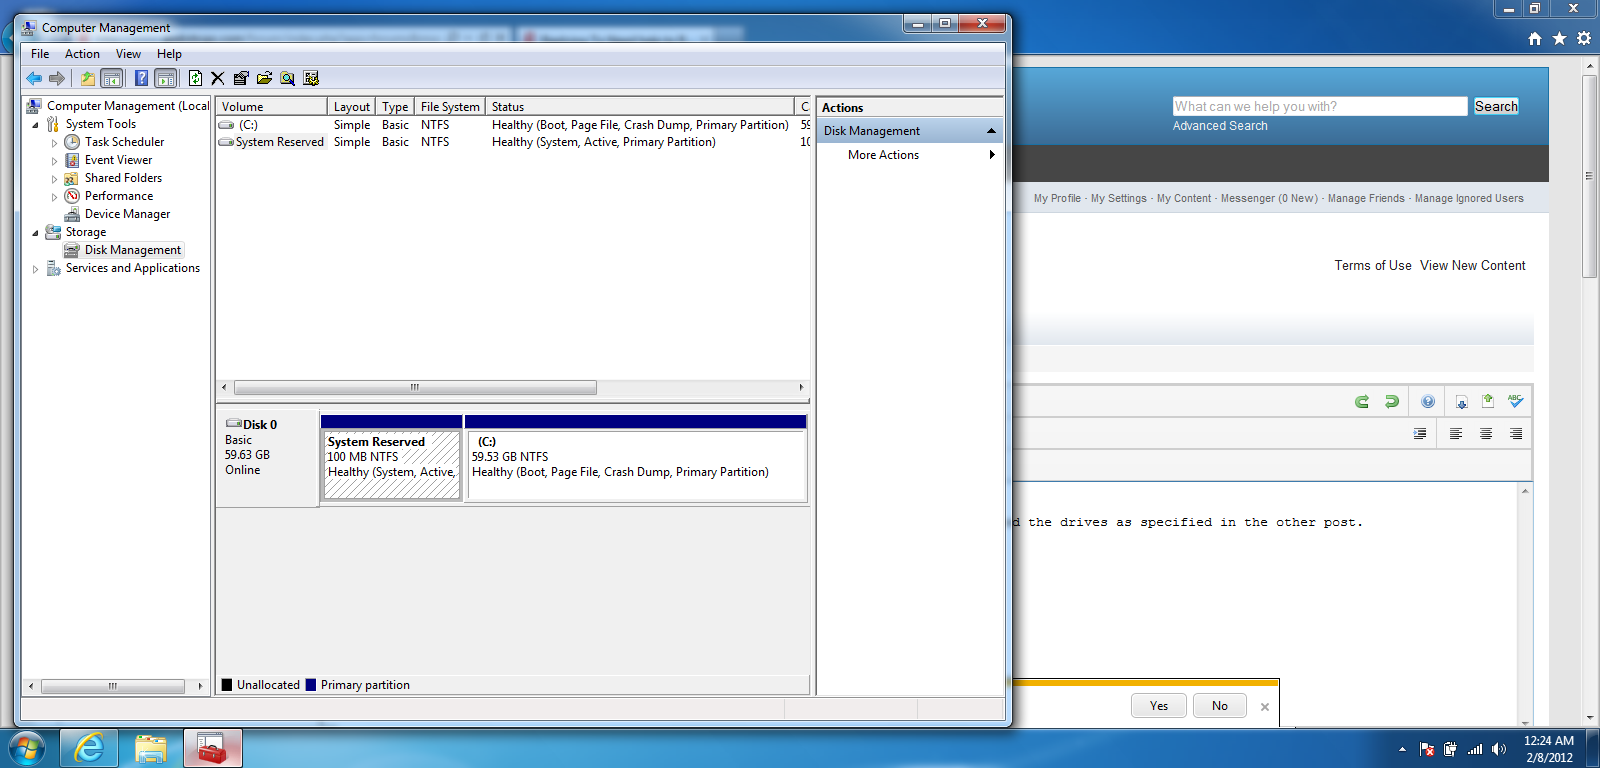This screenshot has height=768, width=1600.
Task: Sort by the Layout column header
Action: pyautogui.click(x=352, y=106)
